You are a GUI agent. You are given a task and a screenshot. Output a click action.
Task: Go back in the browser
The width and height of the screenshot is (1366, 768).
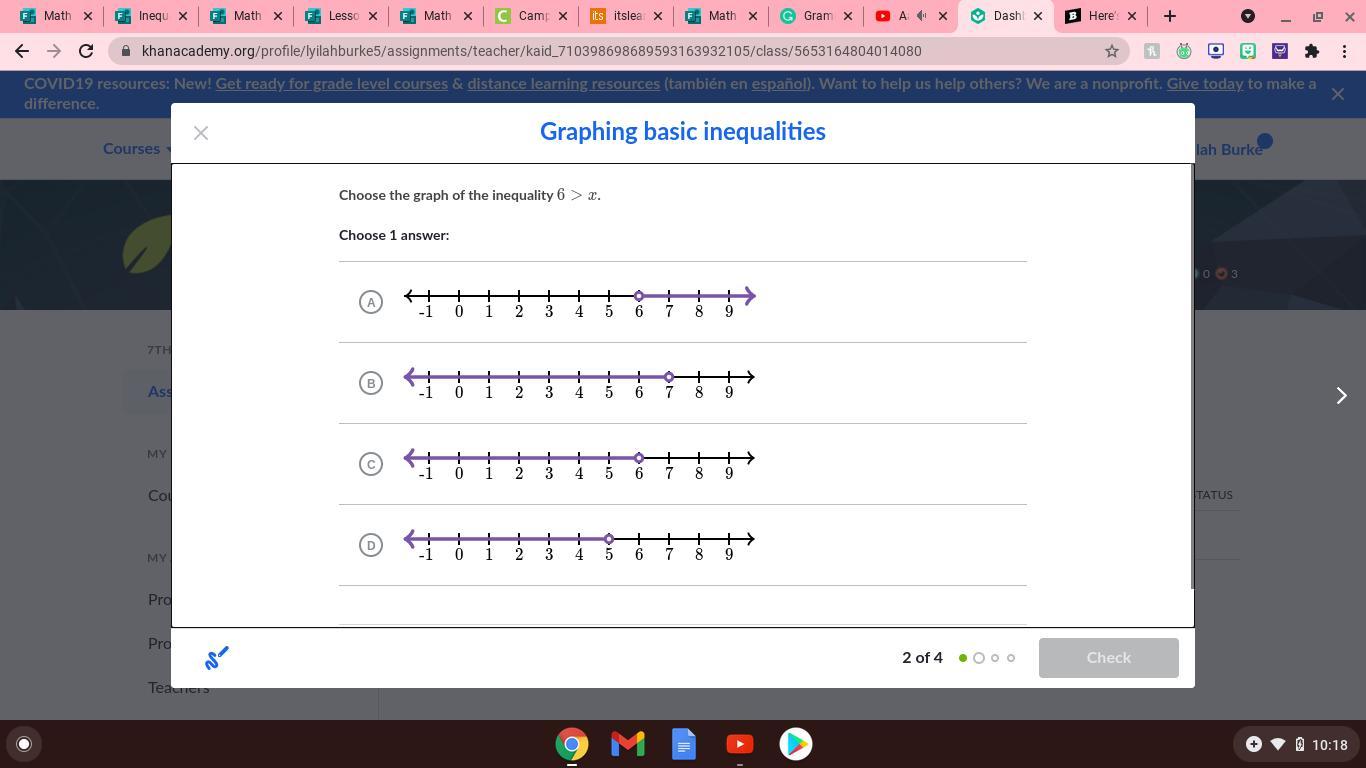tap(22, 51)
